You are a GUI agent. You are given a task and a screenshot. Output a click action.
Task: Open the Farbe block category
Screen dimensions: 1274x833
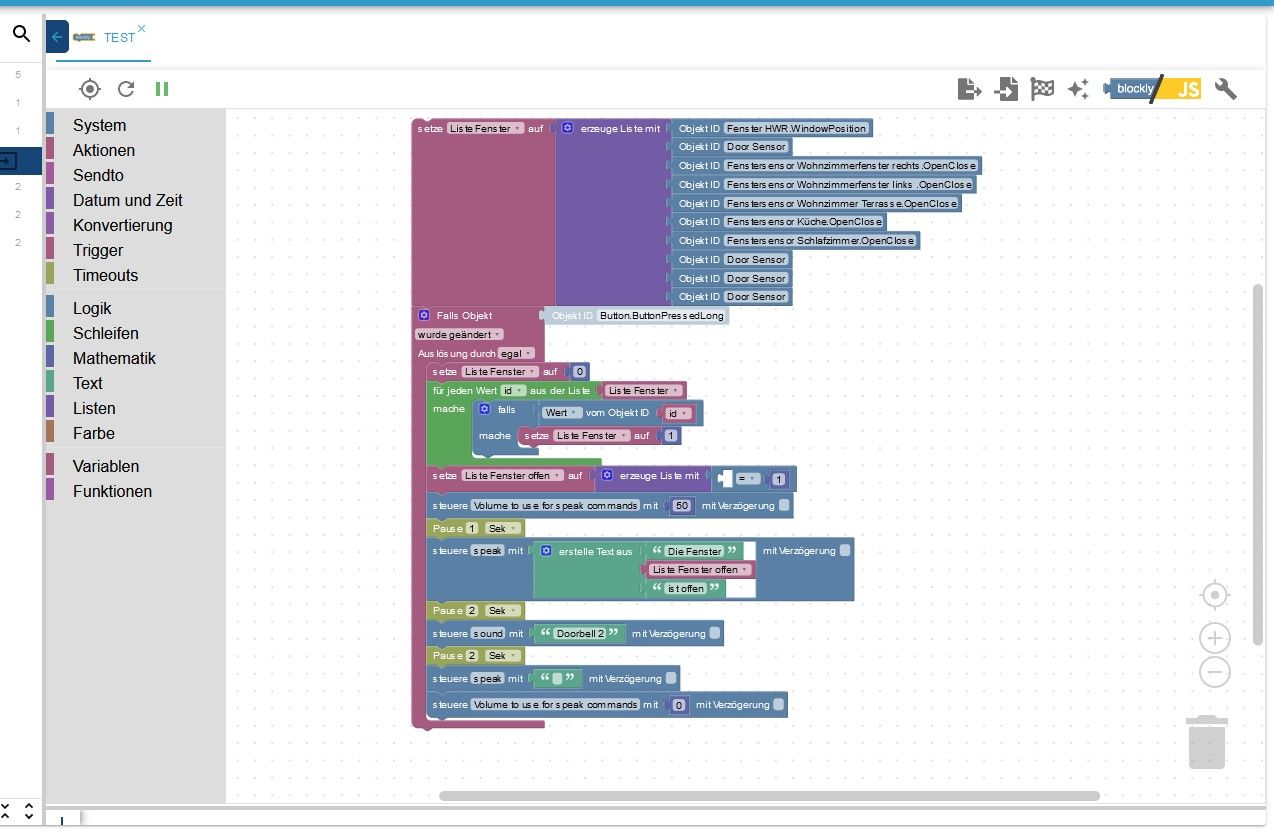(x=94, y=433)
